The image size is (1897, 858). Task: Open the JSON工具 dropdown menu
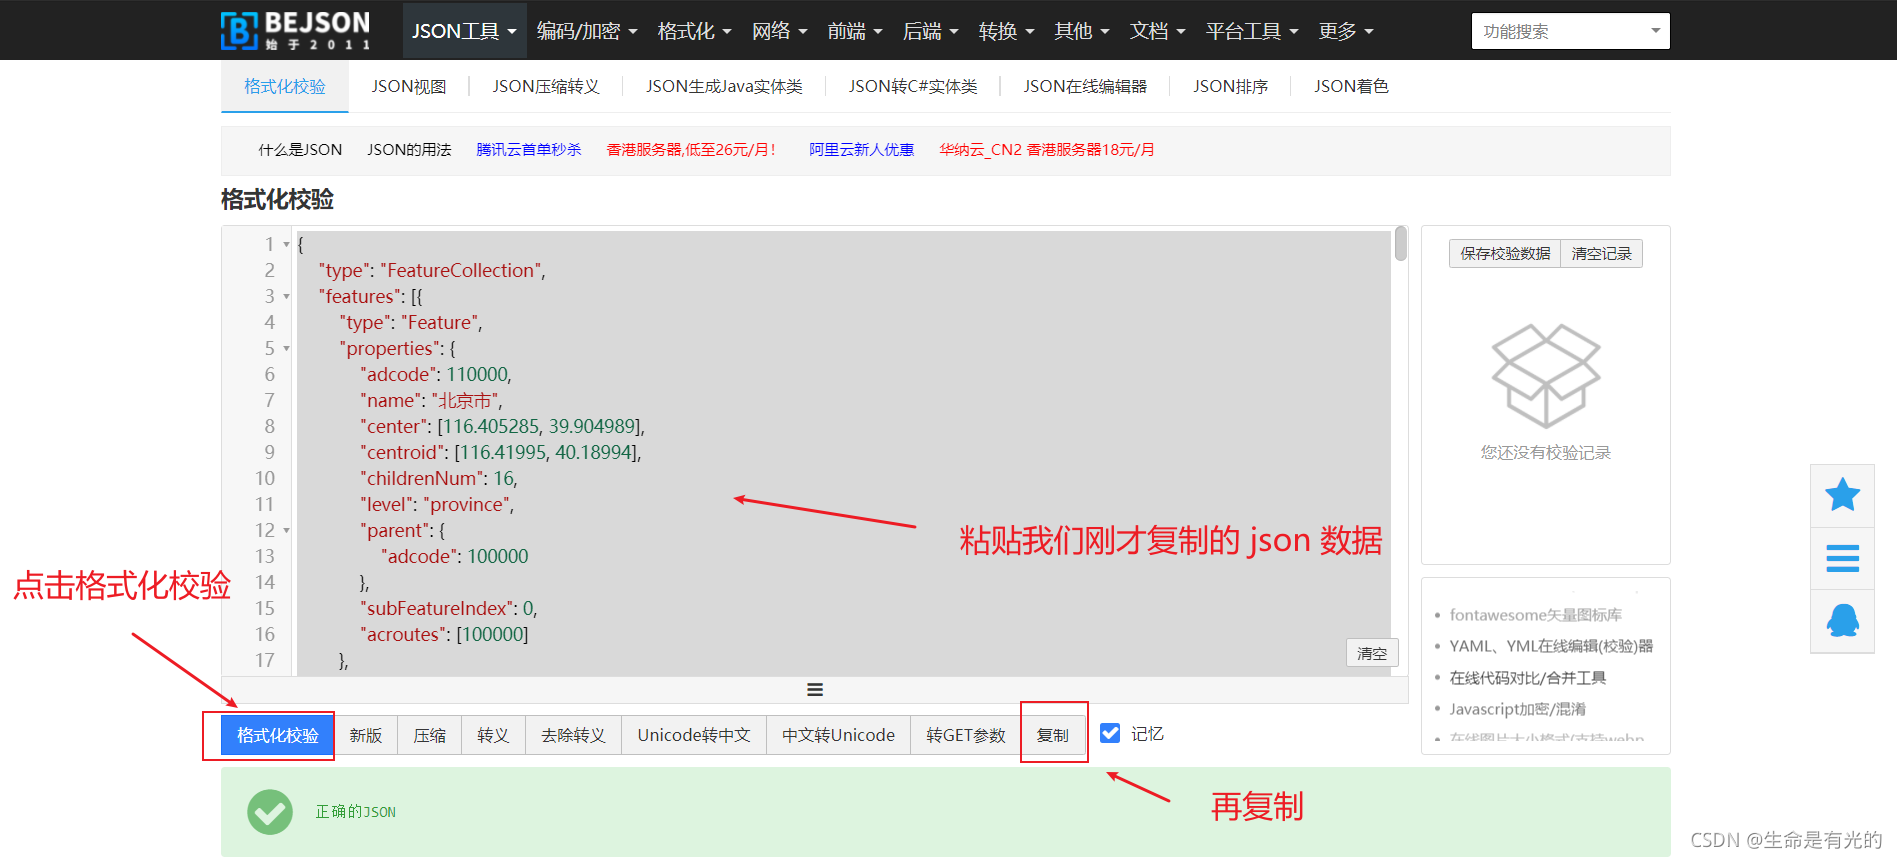pyautogui.click(x=464, y=31)
